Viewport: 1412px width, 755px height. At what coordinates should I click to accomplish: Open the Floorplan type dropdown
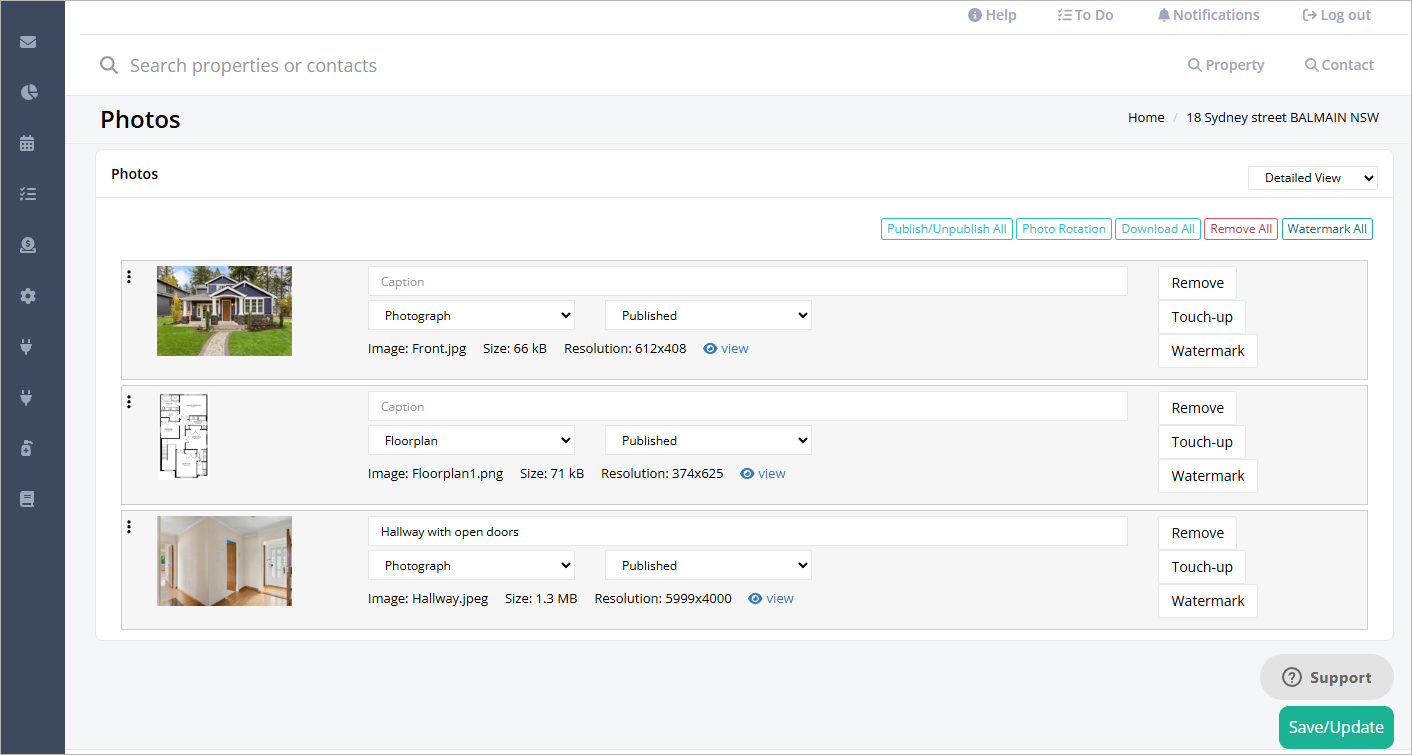point(471,441)
